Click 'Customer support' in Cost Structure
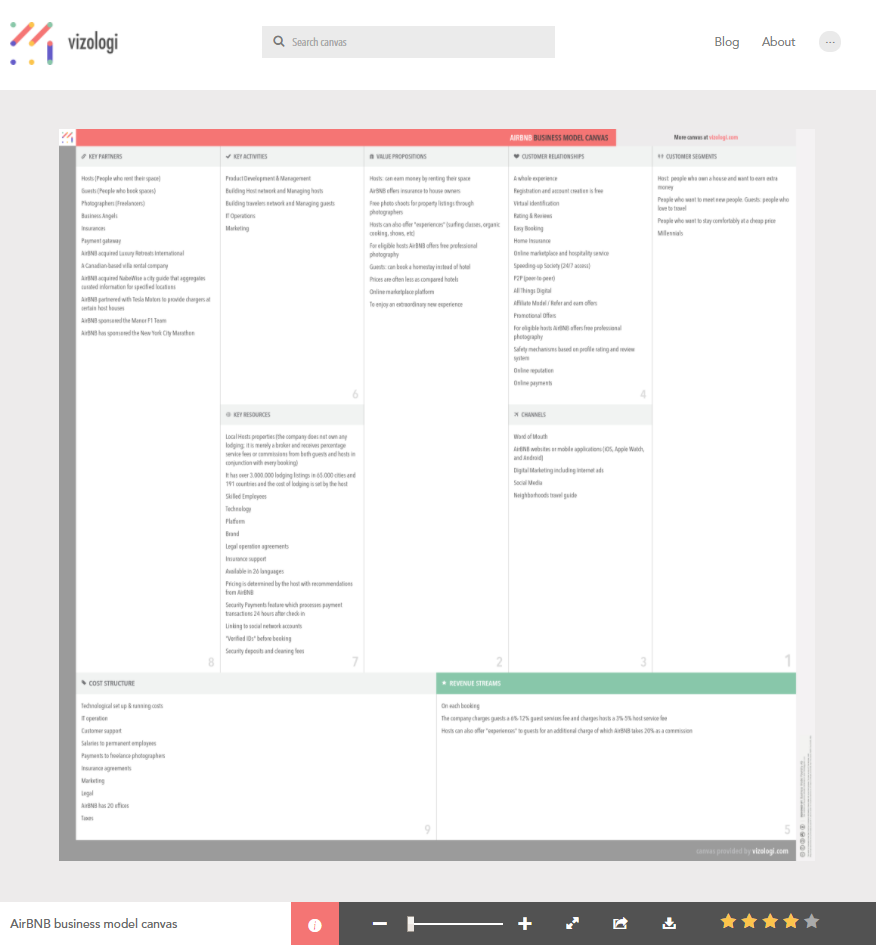 coord(101,731)
